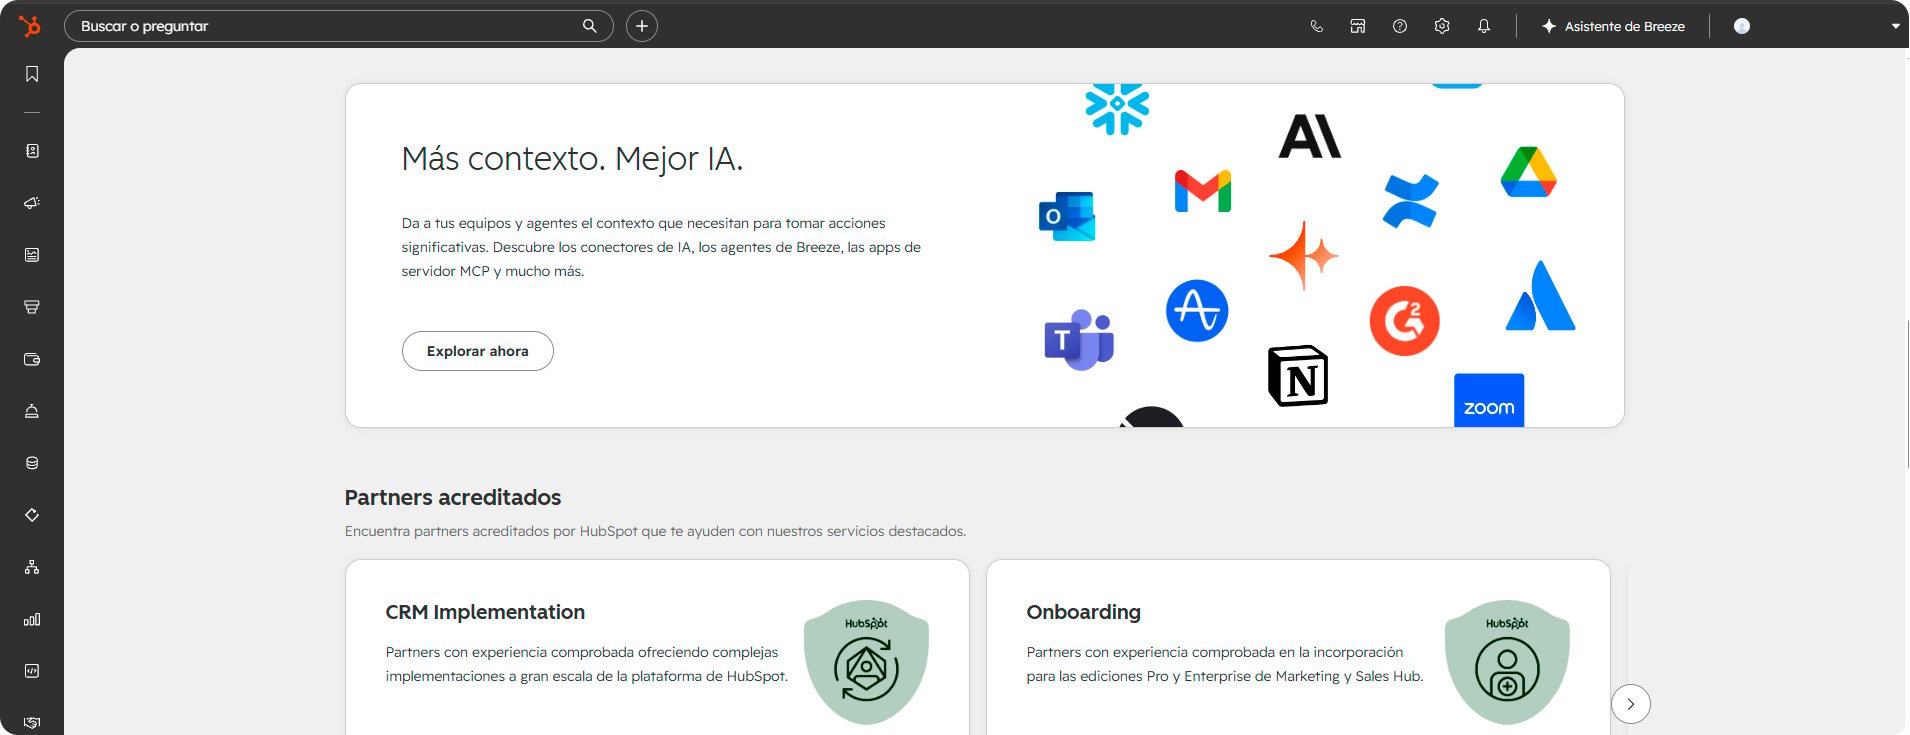Open the Commerce wallet sidebar icon
This screenshot has height=735, width=1910.
(x=32, y=359)
